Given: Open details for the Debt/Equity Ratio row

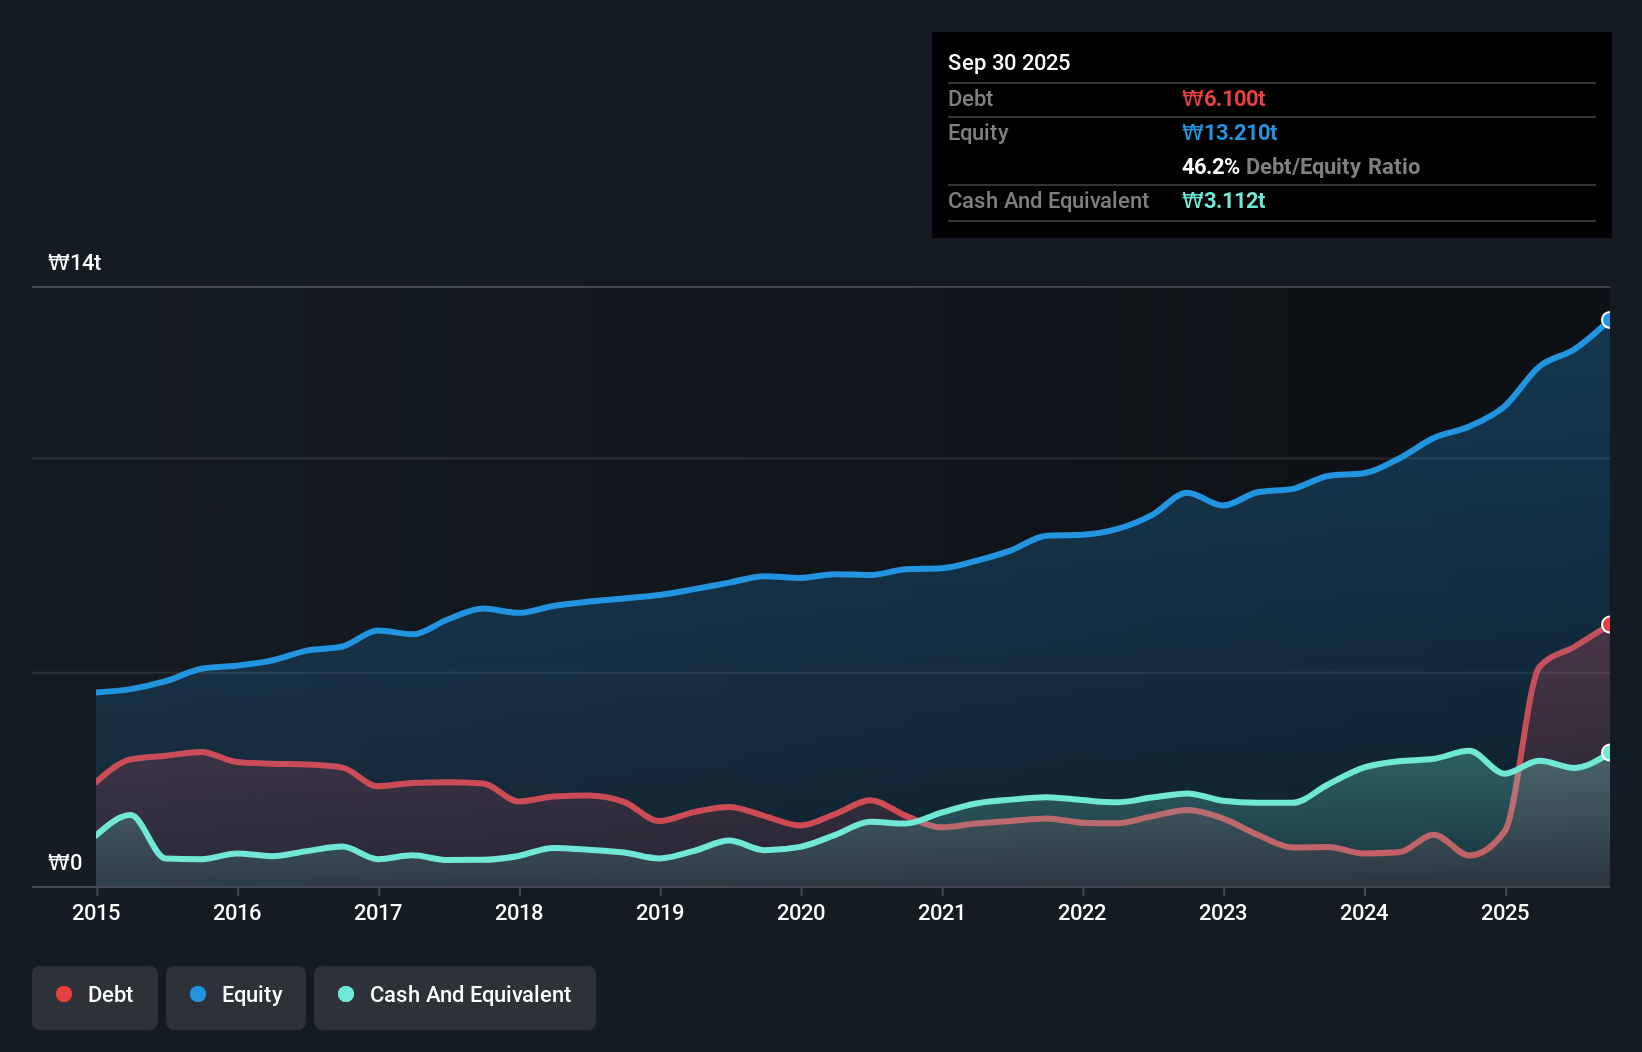Looking at the screenshot, I should (x=1301, y=166).
